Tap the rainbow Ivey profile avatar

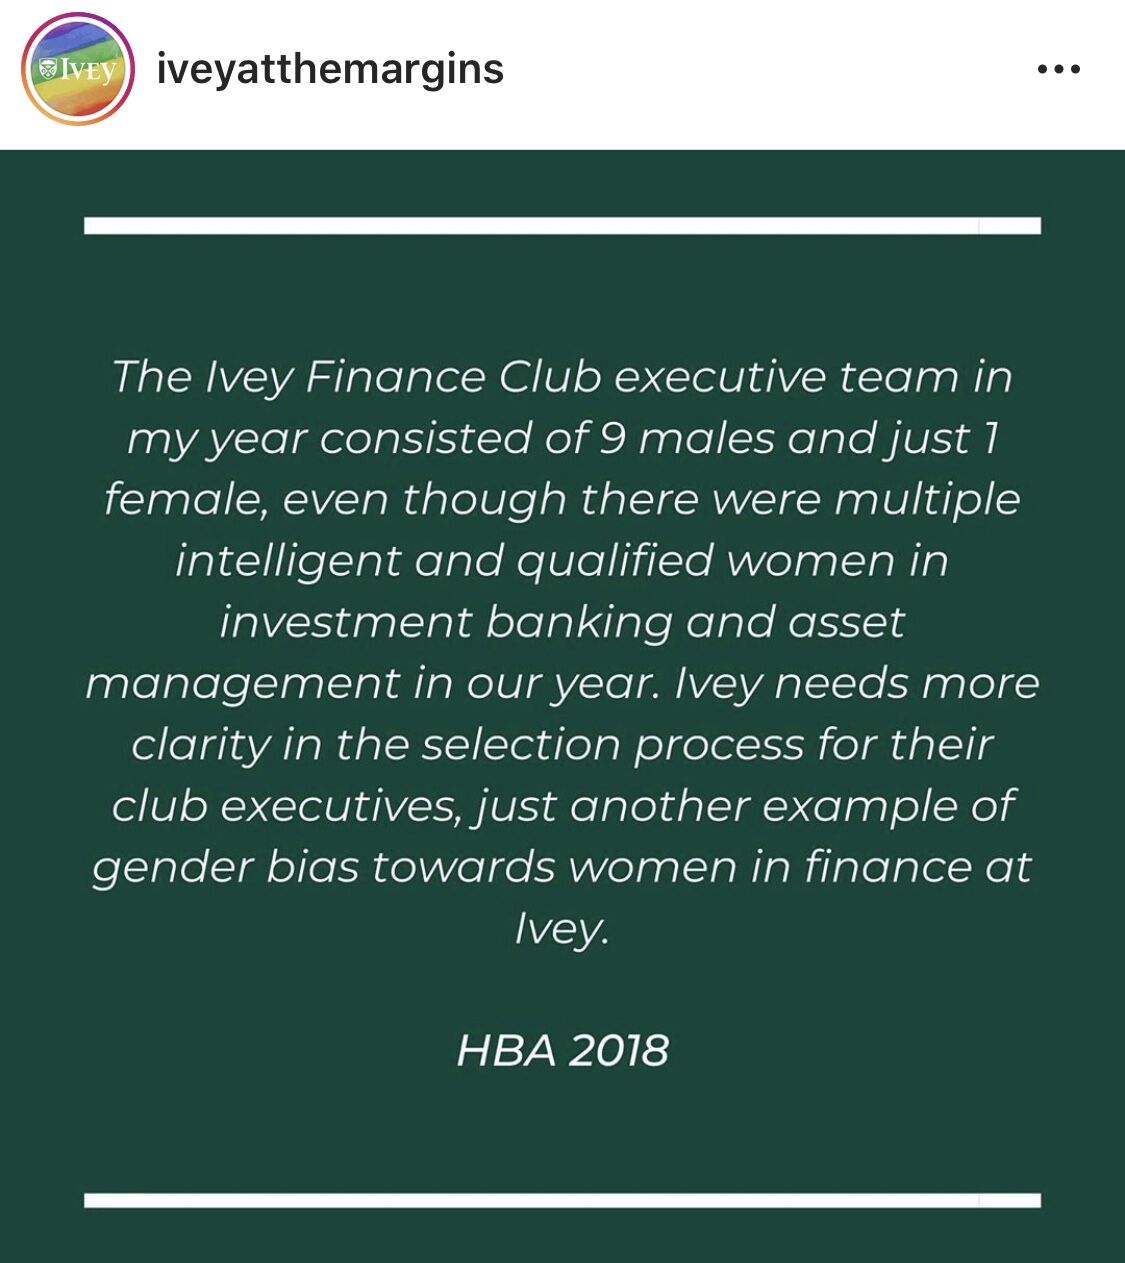point(78,70)
